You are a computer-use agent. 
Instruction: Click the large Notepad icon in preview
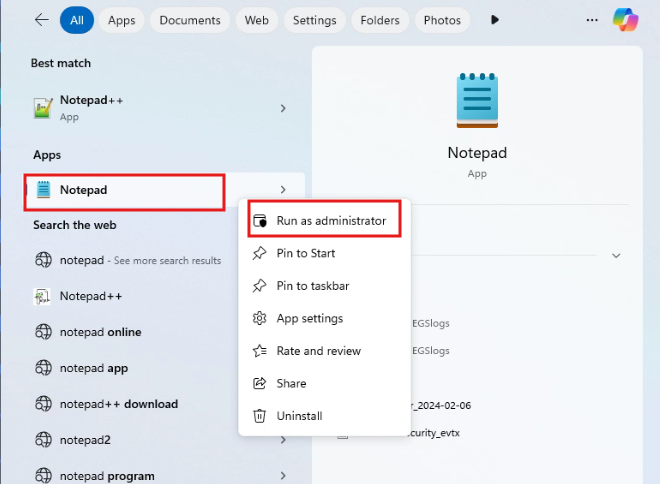coord(477,100)
